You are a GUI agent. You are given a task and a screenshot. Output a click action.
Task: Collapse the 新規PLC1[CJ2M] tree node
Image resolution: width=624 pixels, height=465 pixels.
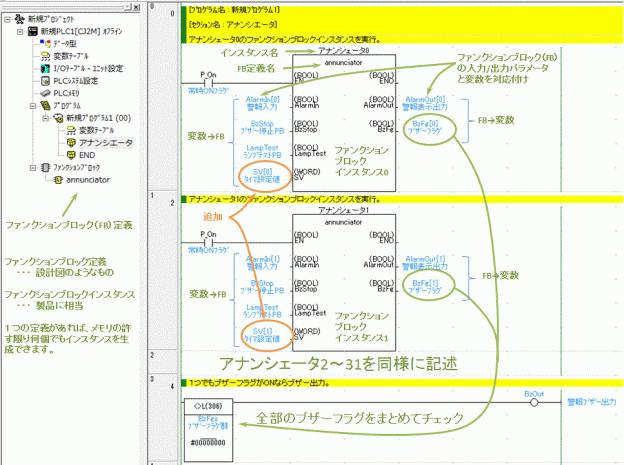(x=20, y=31)
